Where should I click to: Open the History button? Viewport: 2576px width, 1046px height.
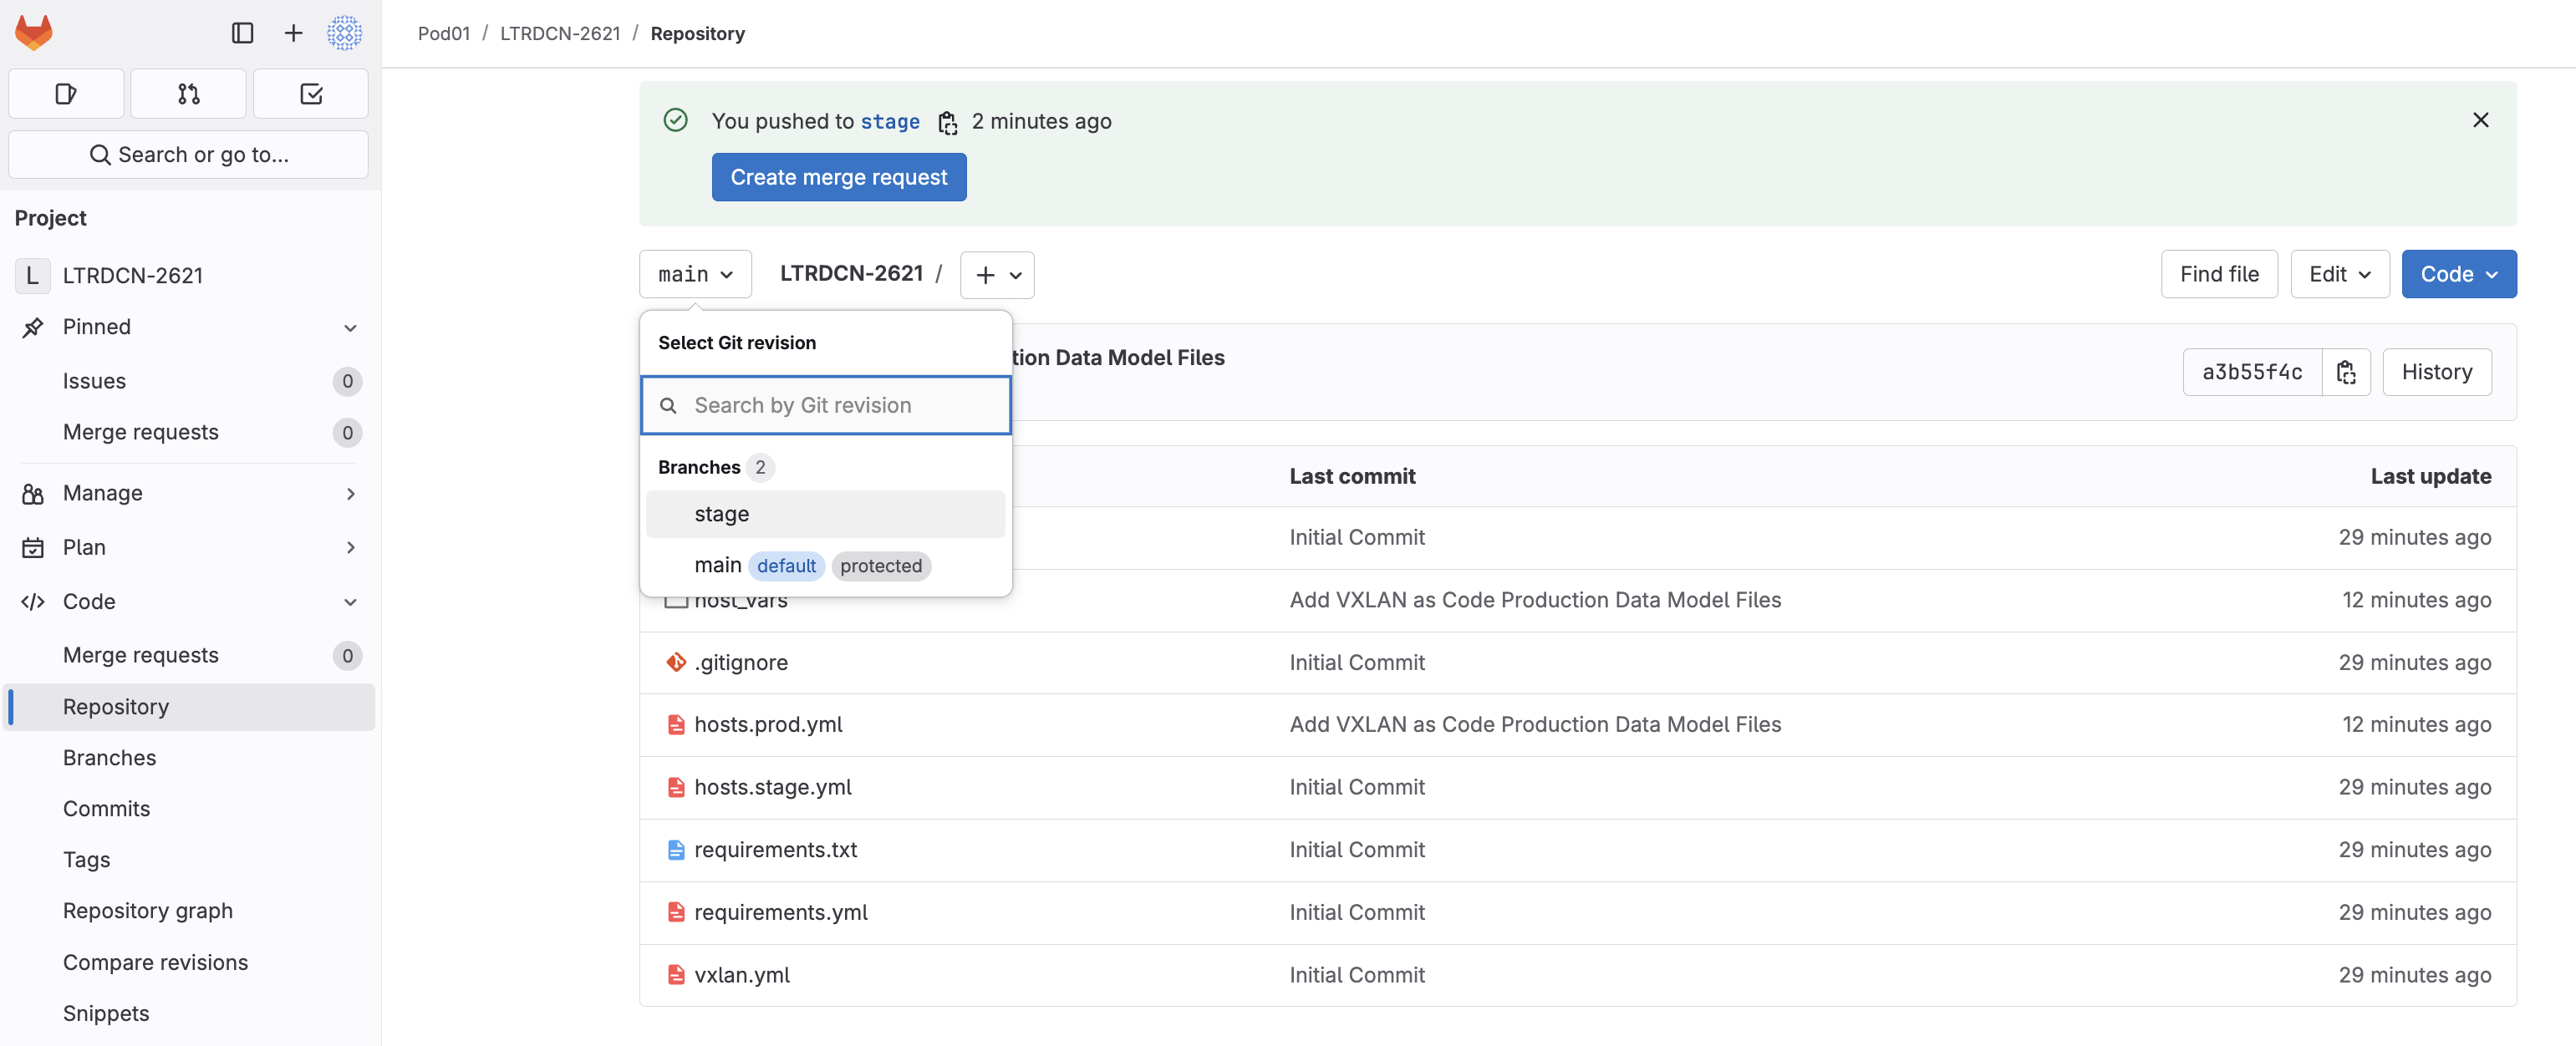pyautogui.click(x=2436, y=372)
